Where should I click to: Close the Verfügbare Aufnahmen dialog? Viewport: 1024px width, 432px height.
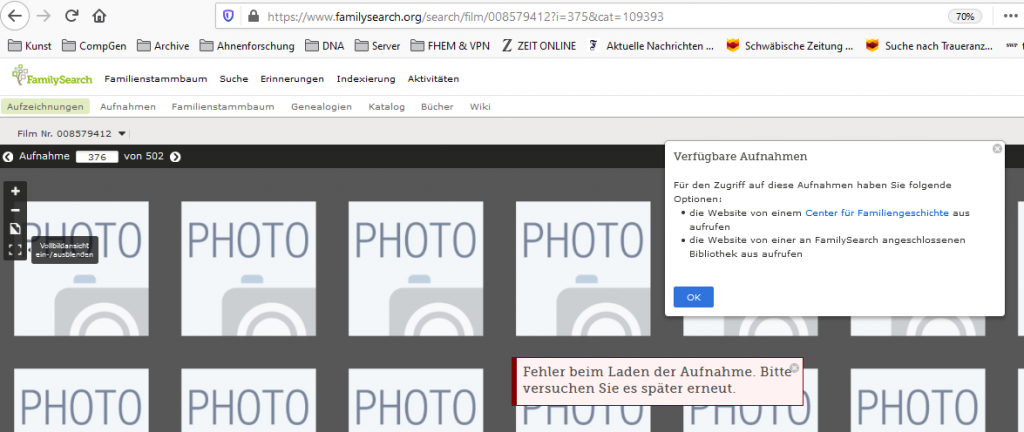(997, 149)
